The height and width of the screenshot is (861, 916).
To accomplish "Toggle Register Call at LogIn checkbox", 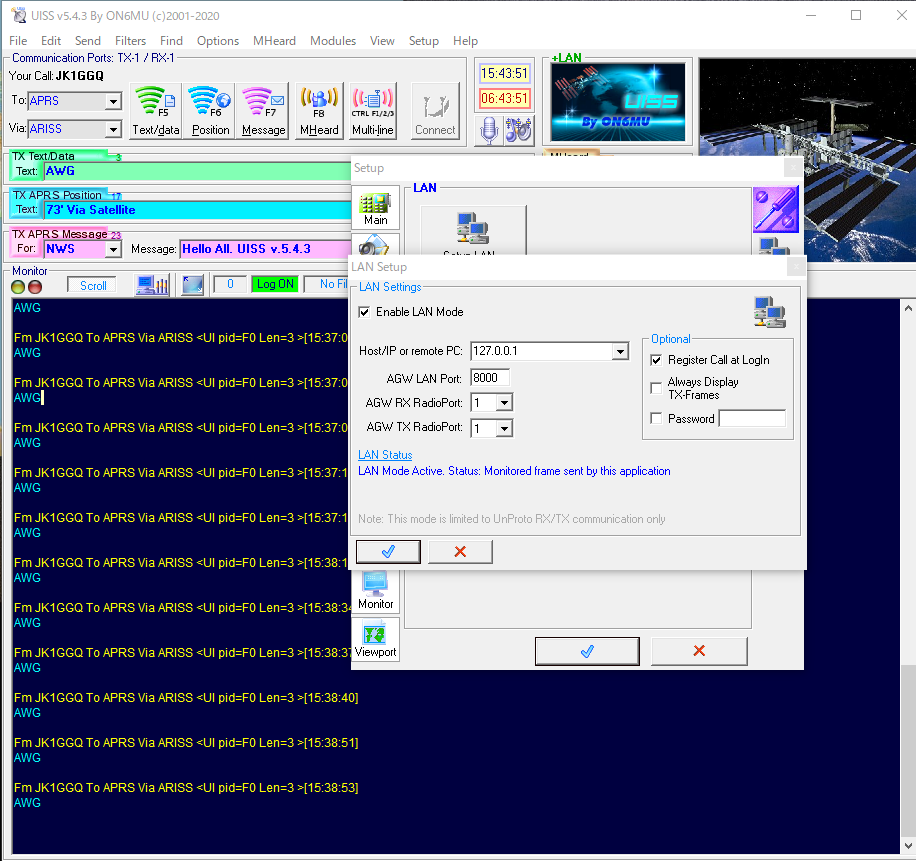I will click(x=656, y=360).
